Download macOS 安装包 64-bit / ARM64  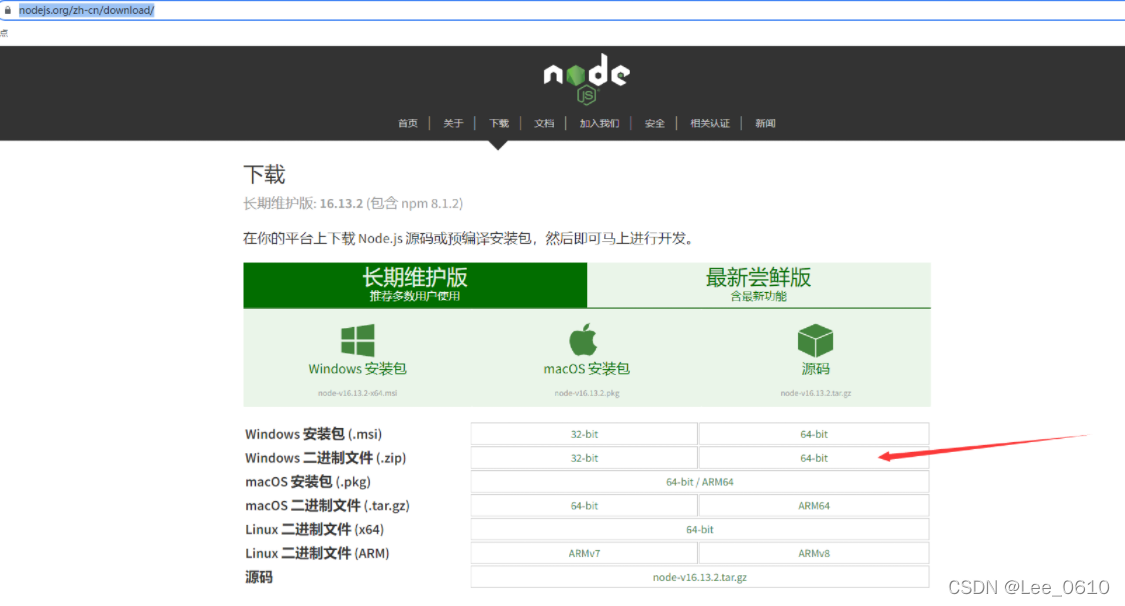(x=699, y=481)
